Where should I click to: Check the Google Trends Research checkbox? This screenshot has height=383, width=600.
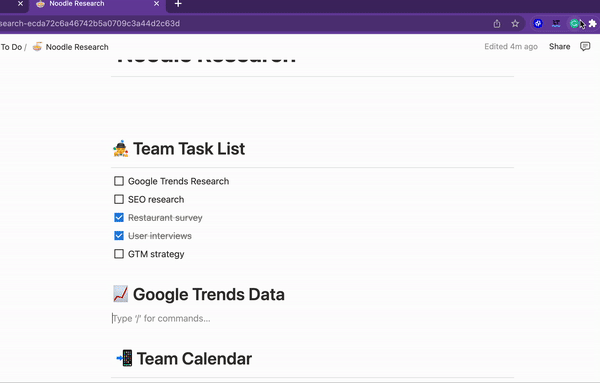click(x=119, y=181)
